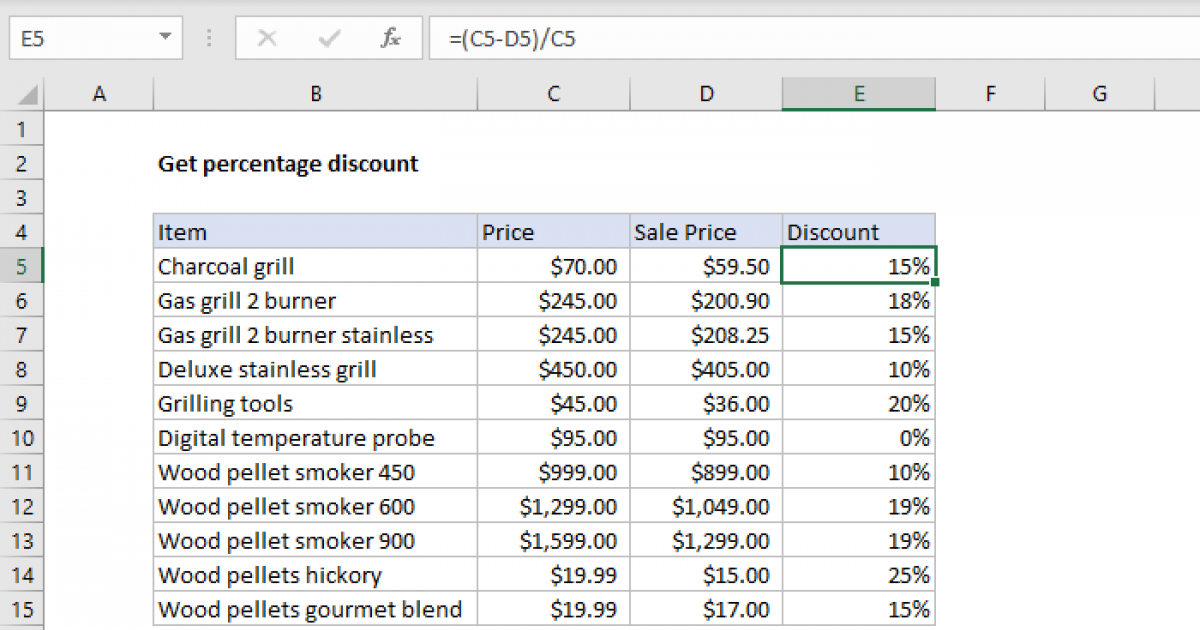Viewport: 1200px width, 630px height.
Task: Select column G header
Action: 1099,94
